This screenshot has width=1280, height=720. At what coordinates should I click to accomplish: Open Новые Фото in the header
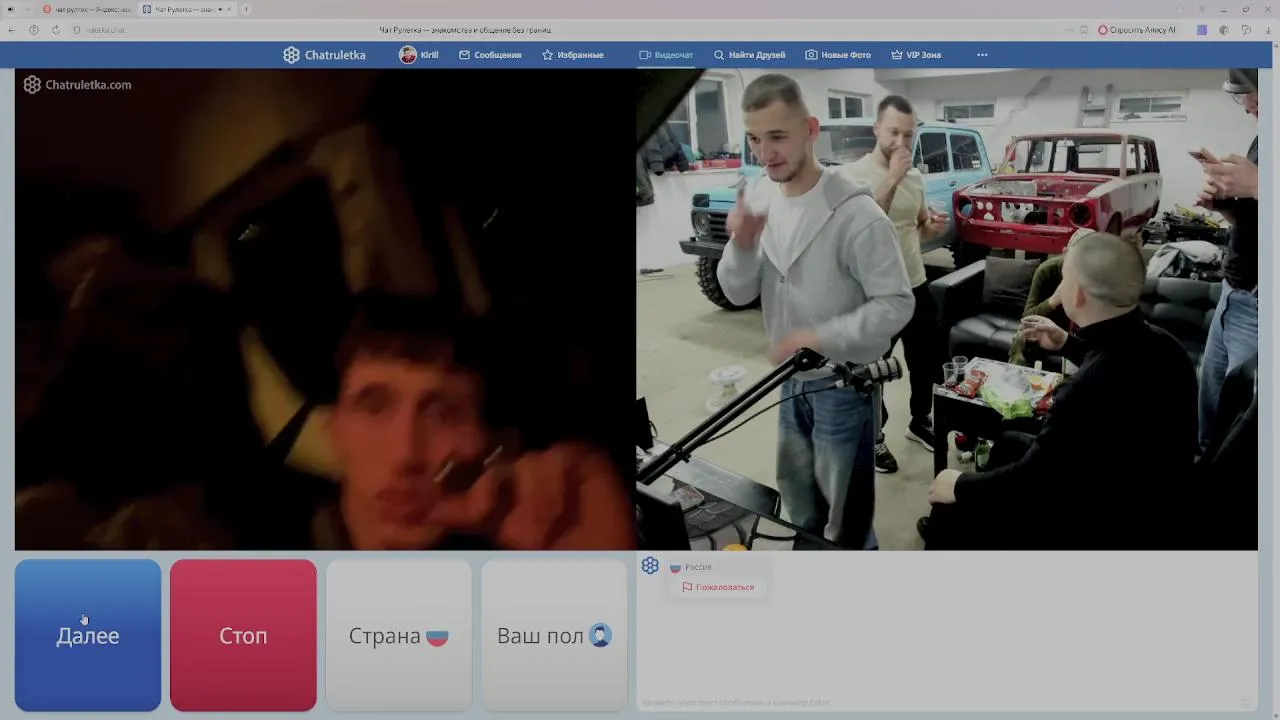click(838, 55)
